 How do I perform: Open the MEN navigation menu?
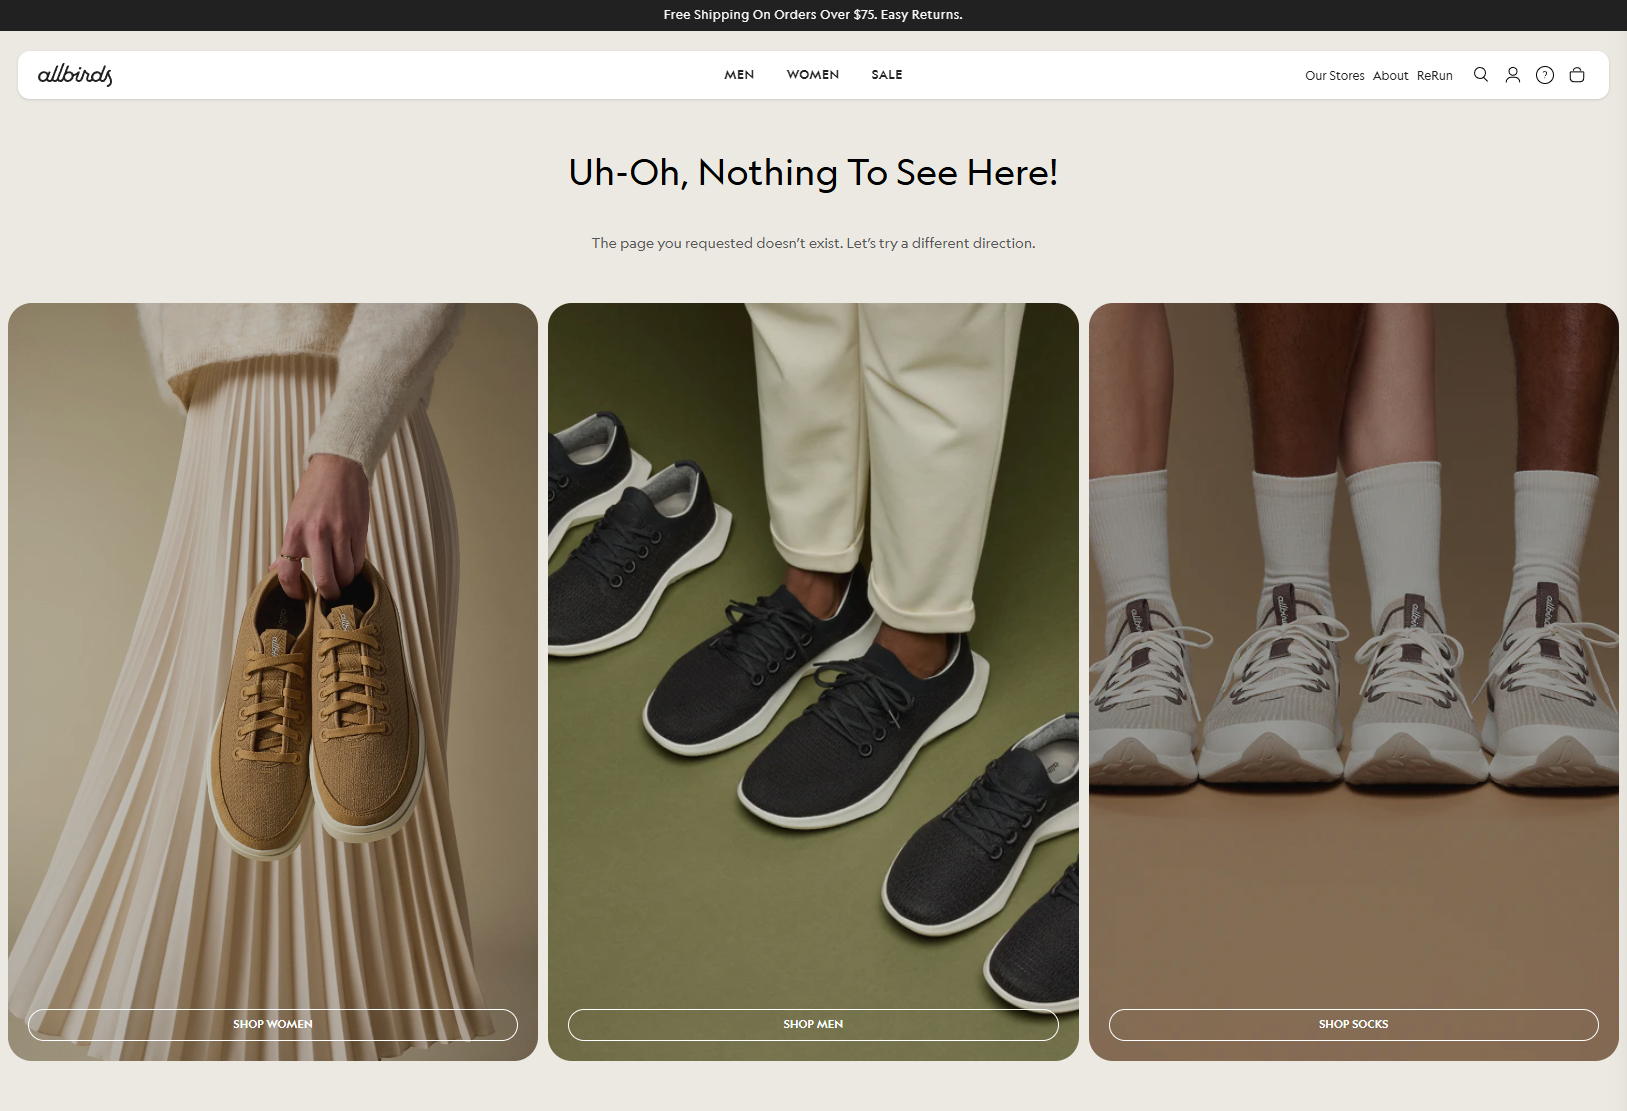pos(739,75)
